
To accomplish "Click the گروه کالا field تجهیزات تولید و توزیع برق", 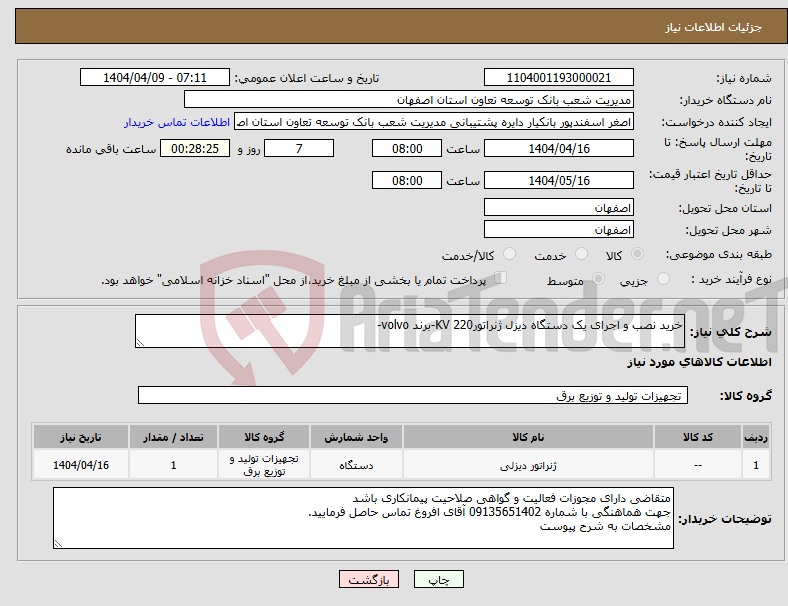I will [x=413, y=395].
